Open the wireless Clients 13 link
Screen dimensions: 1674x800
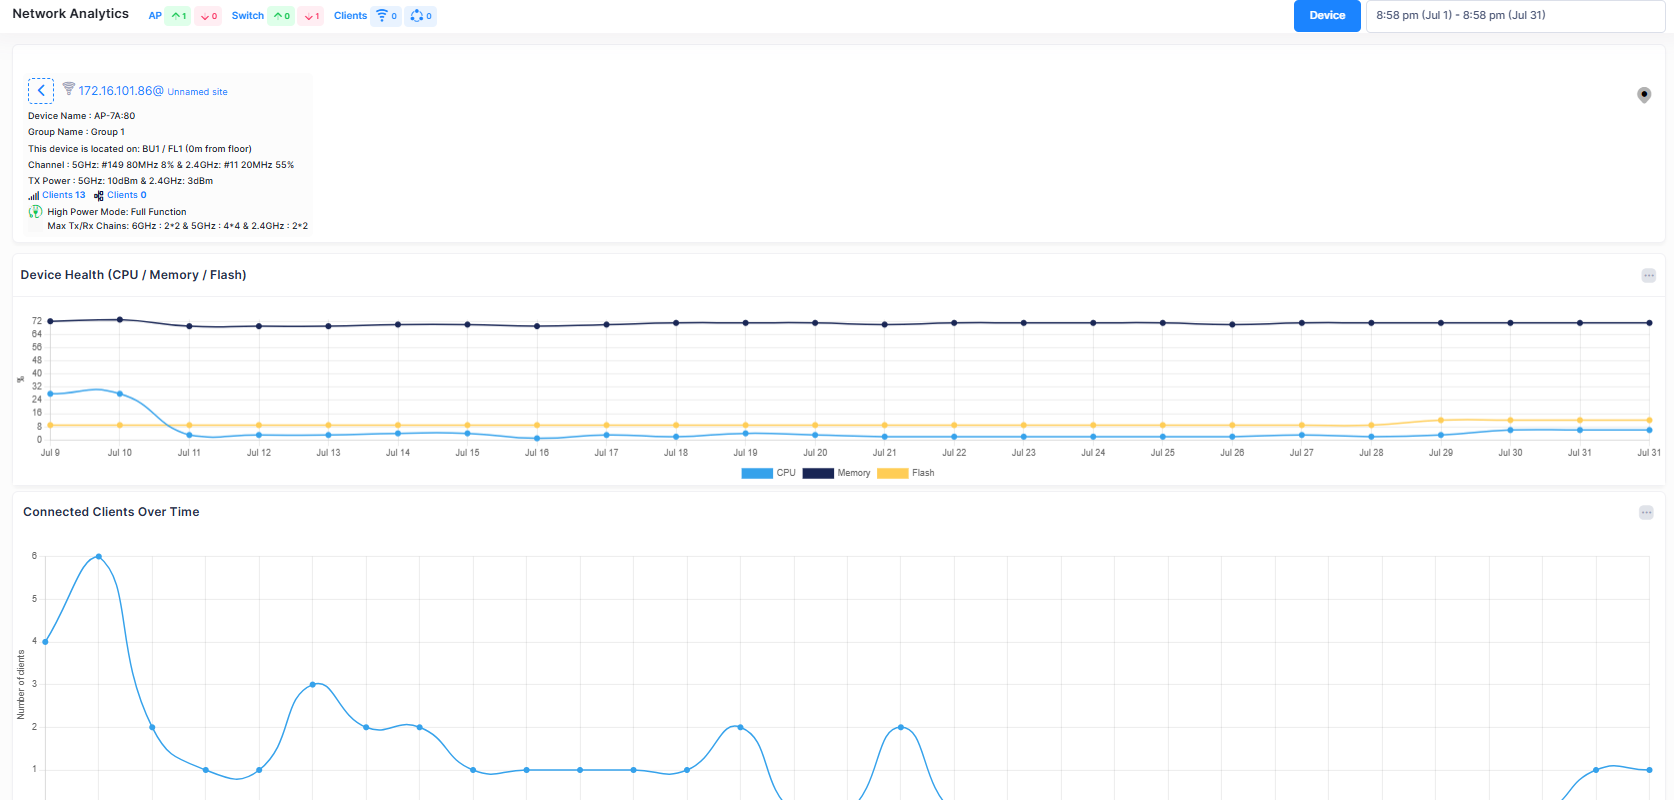[x=63, y=195]
